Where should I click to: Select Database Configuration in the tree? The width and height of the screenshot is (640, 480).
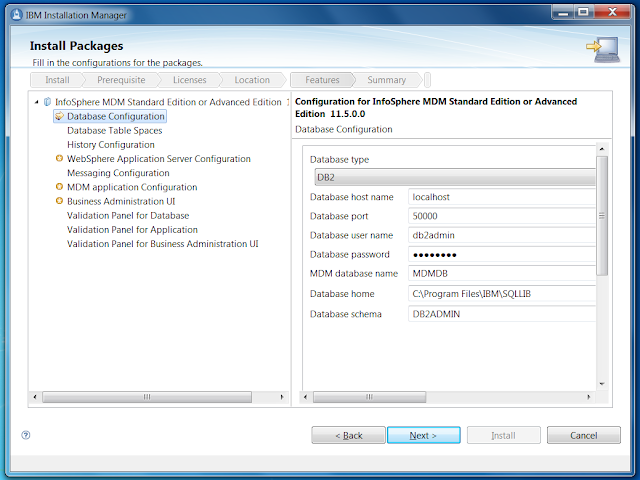click(116, 116)
